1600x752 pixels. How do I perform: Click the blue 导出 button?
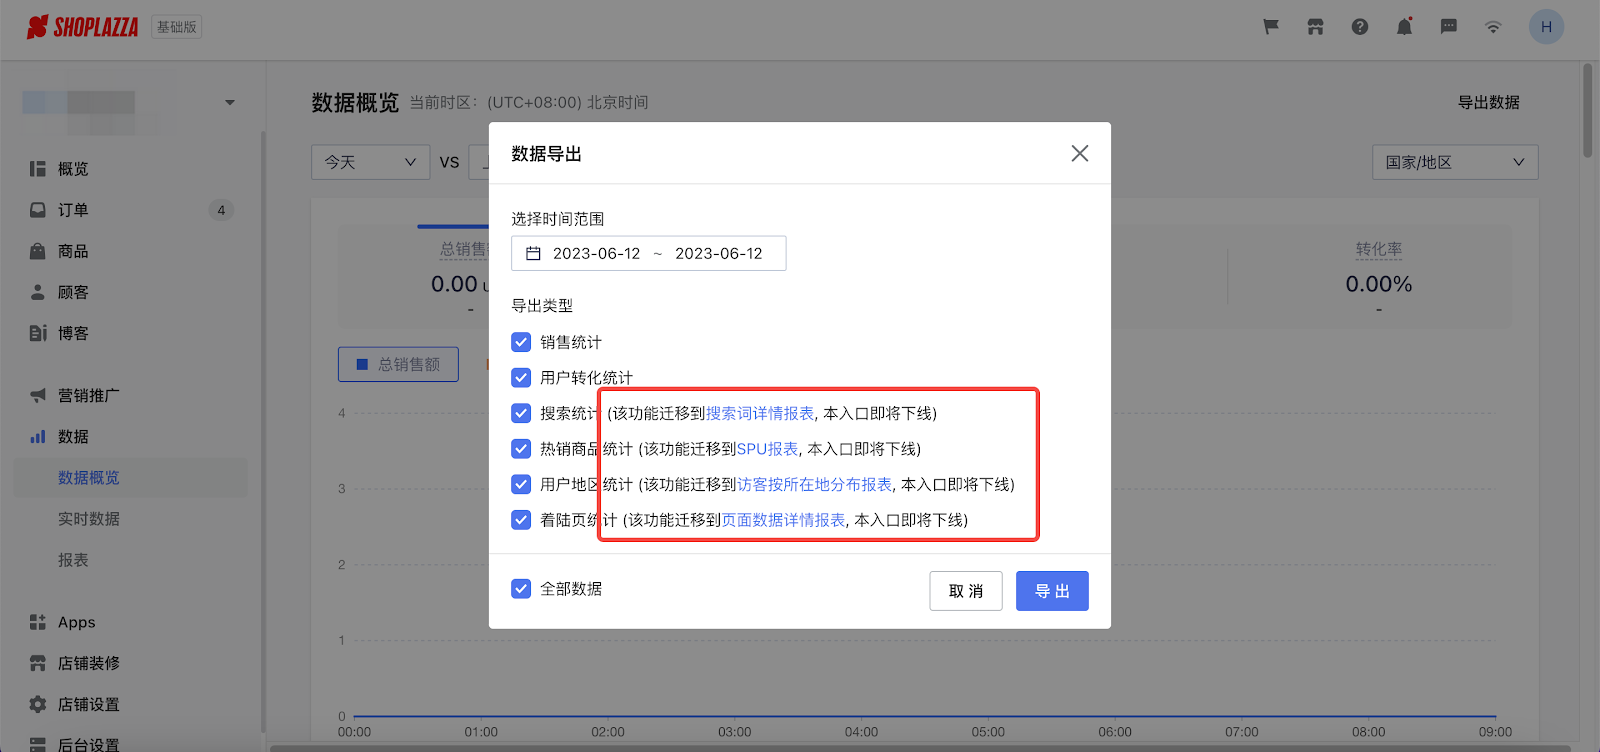pos(1052,591)
